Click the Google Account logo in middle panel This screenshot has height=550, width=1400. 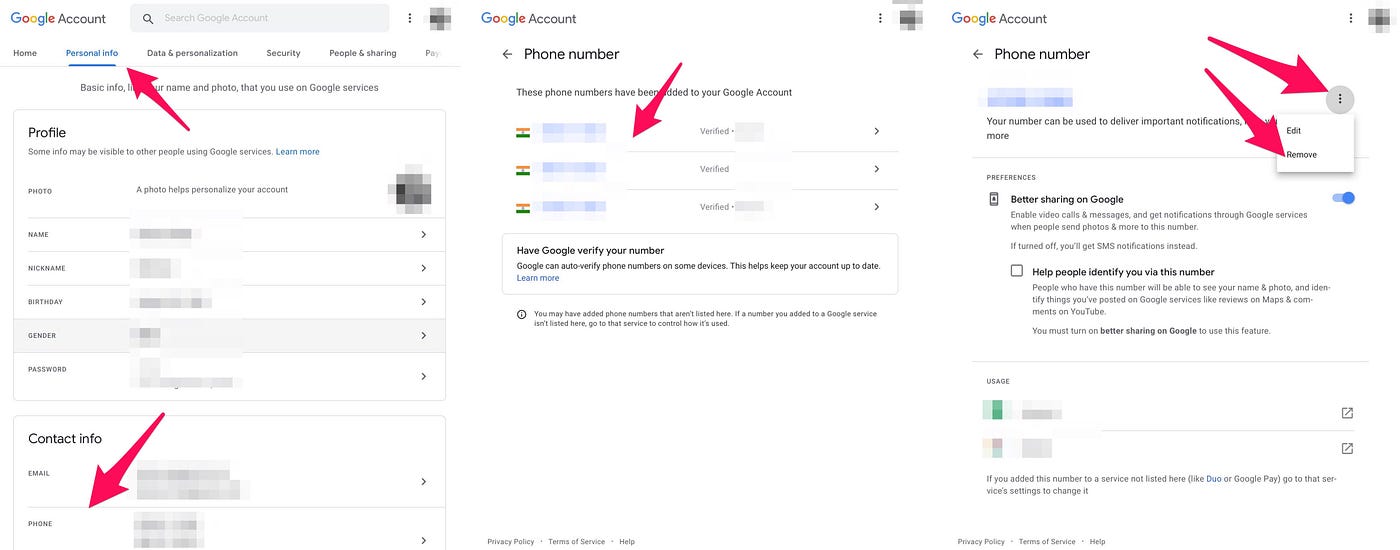pyautogui.click(x=528, y=18)
